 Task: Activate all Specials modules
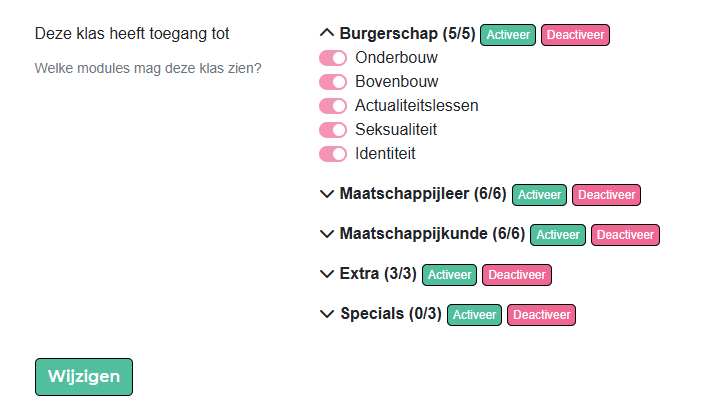(x=475, y=315)
